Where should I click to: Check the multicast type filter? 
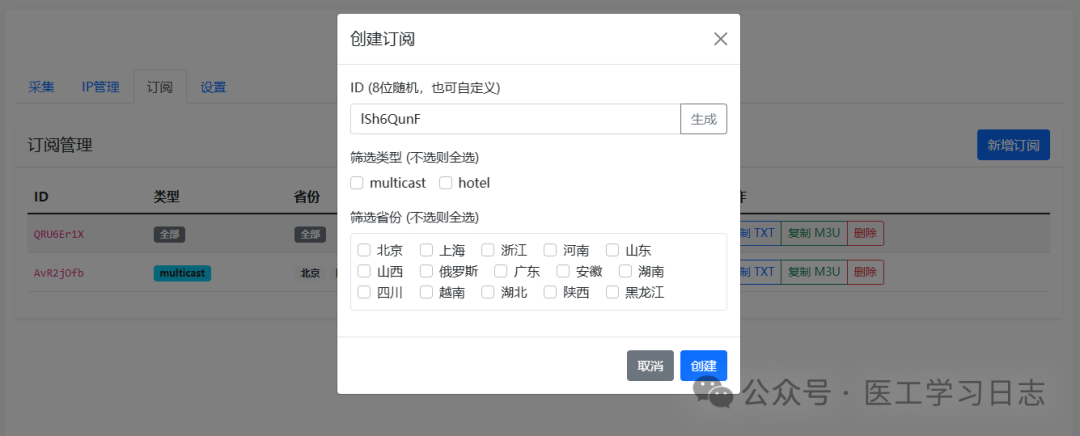point(357,183)
